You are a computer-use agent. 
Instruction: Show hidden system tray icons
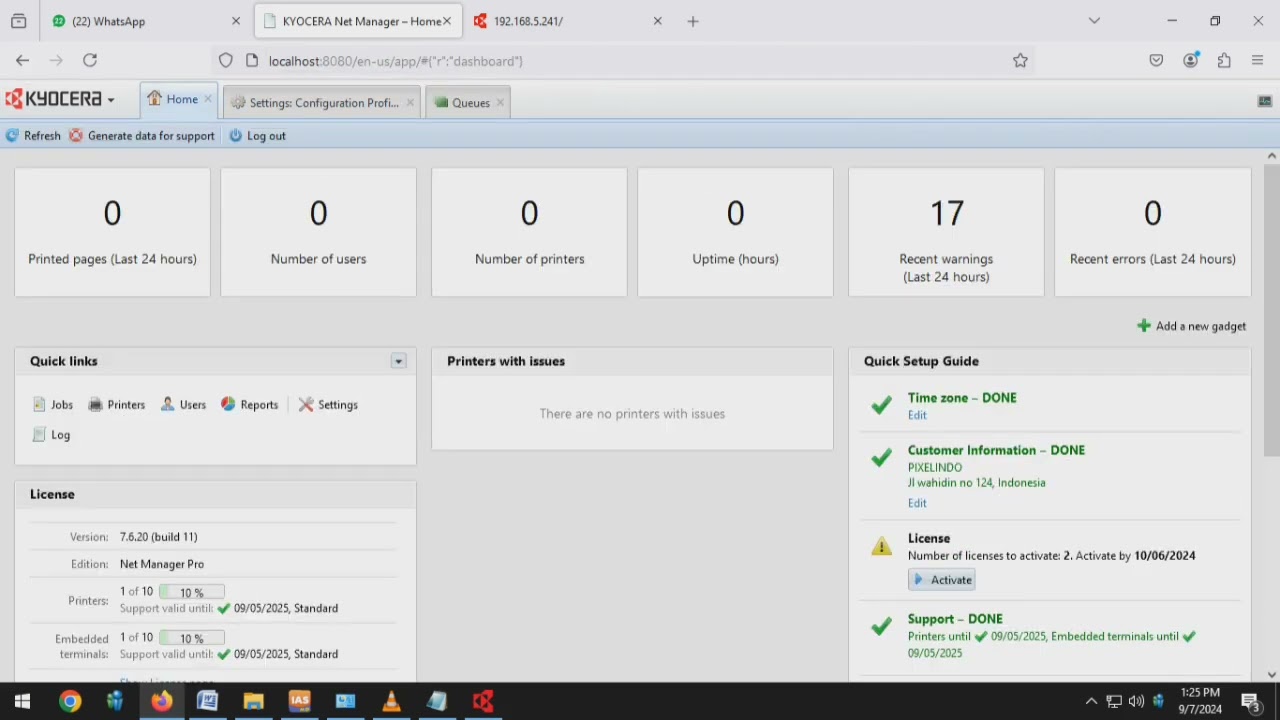click(1091, 701)
